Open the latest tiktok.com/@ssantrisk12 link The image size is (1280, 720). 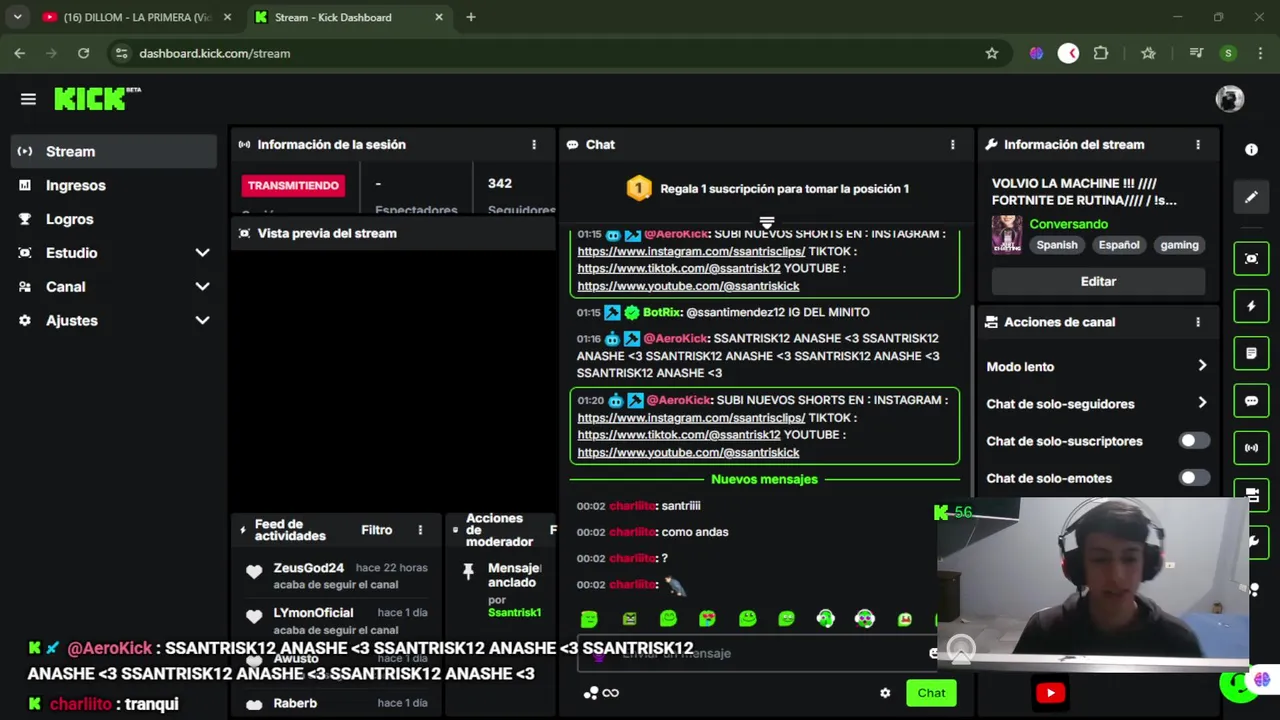[x=679, y=435]
